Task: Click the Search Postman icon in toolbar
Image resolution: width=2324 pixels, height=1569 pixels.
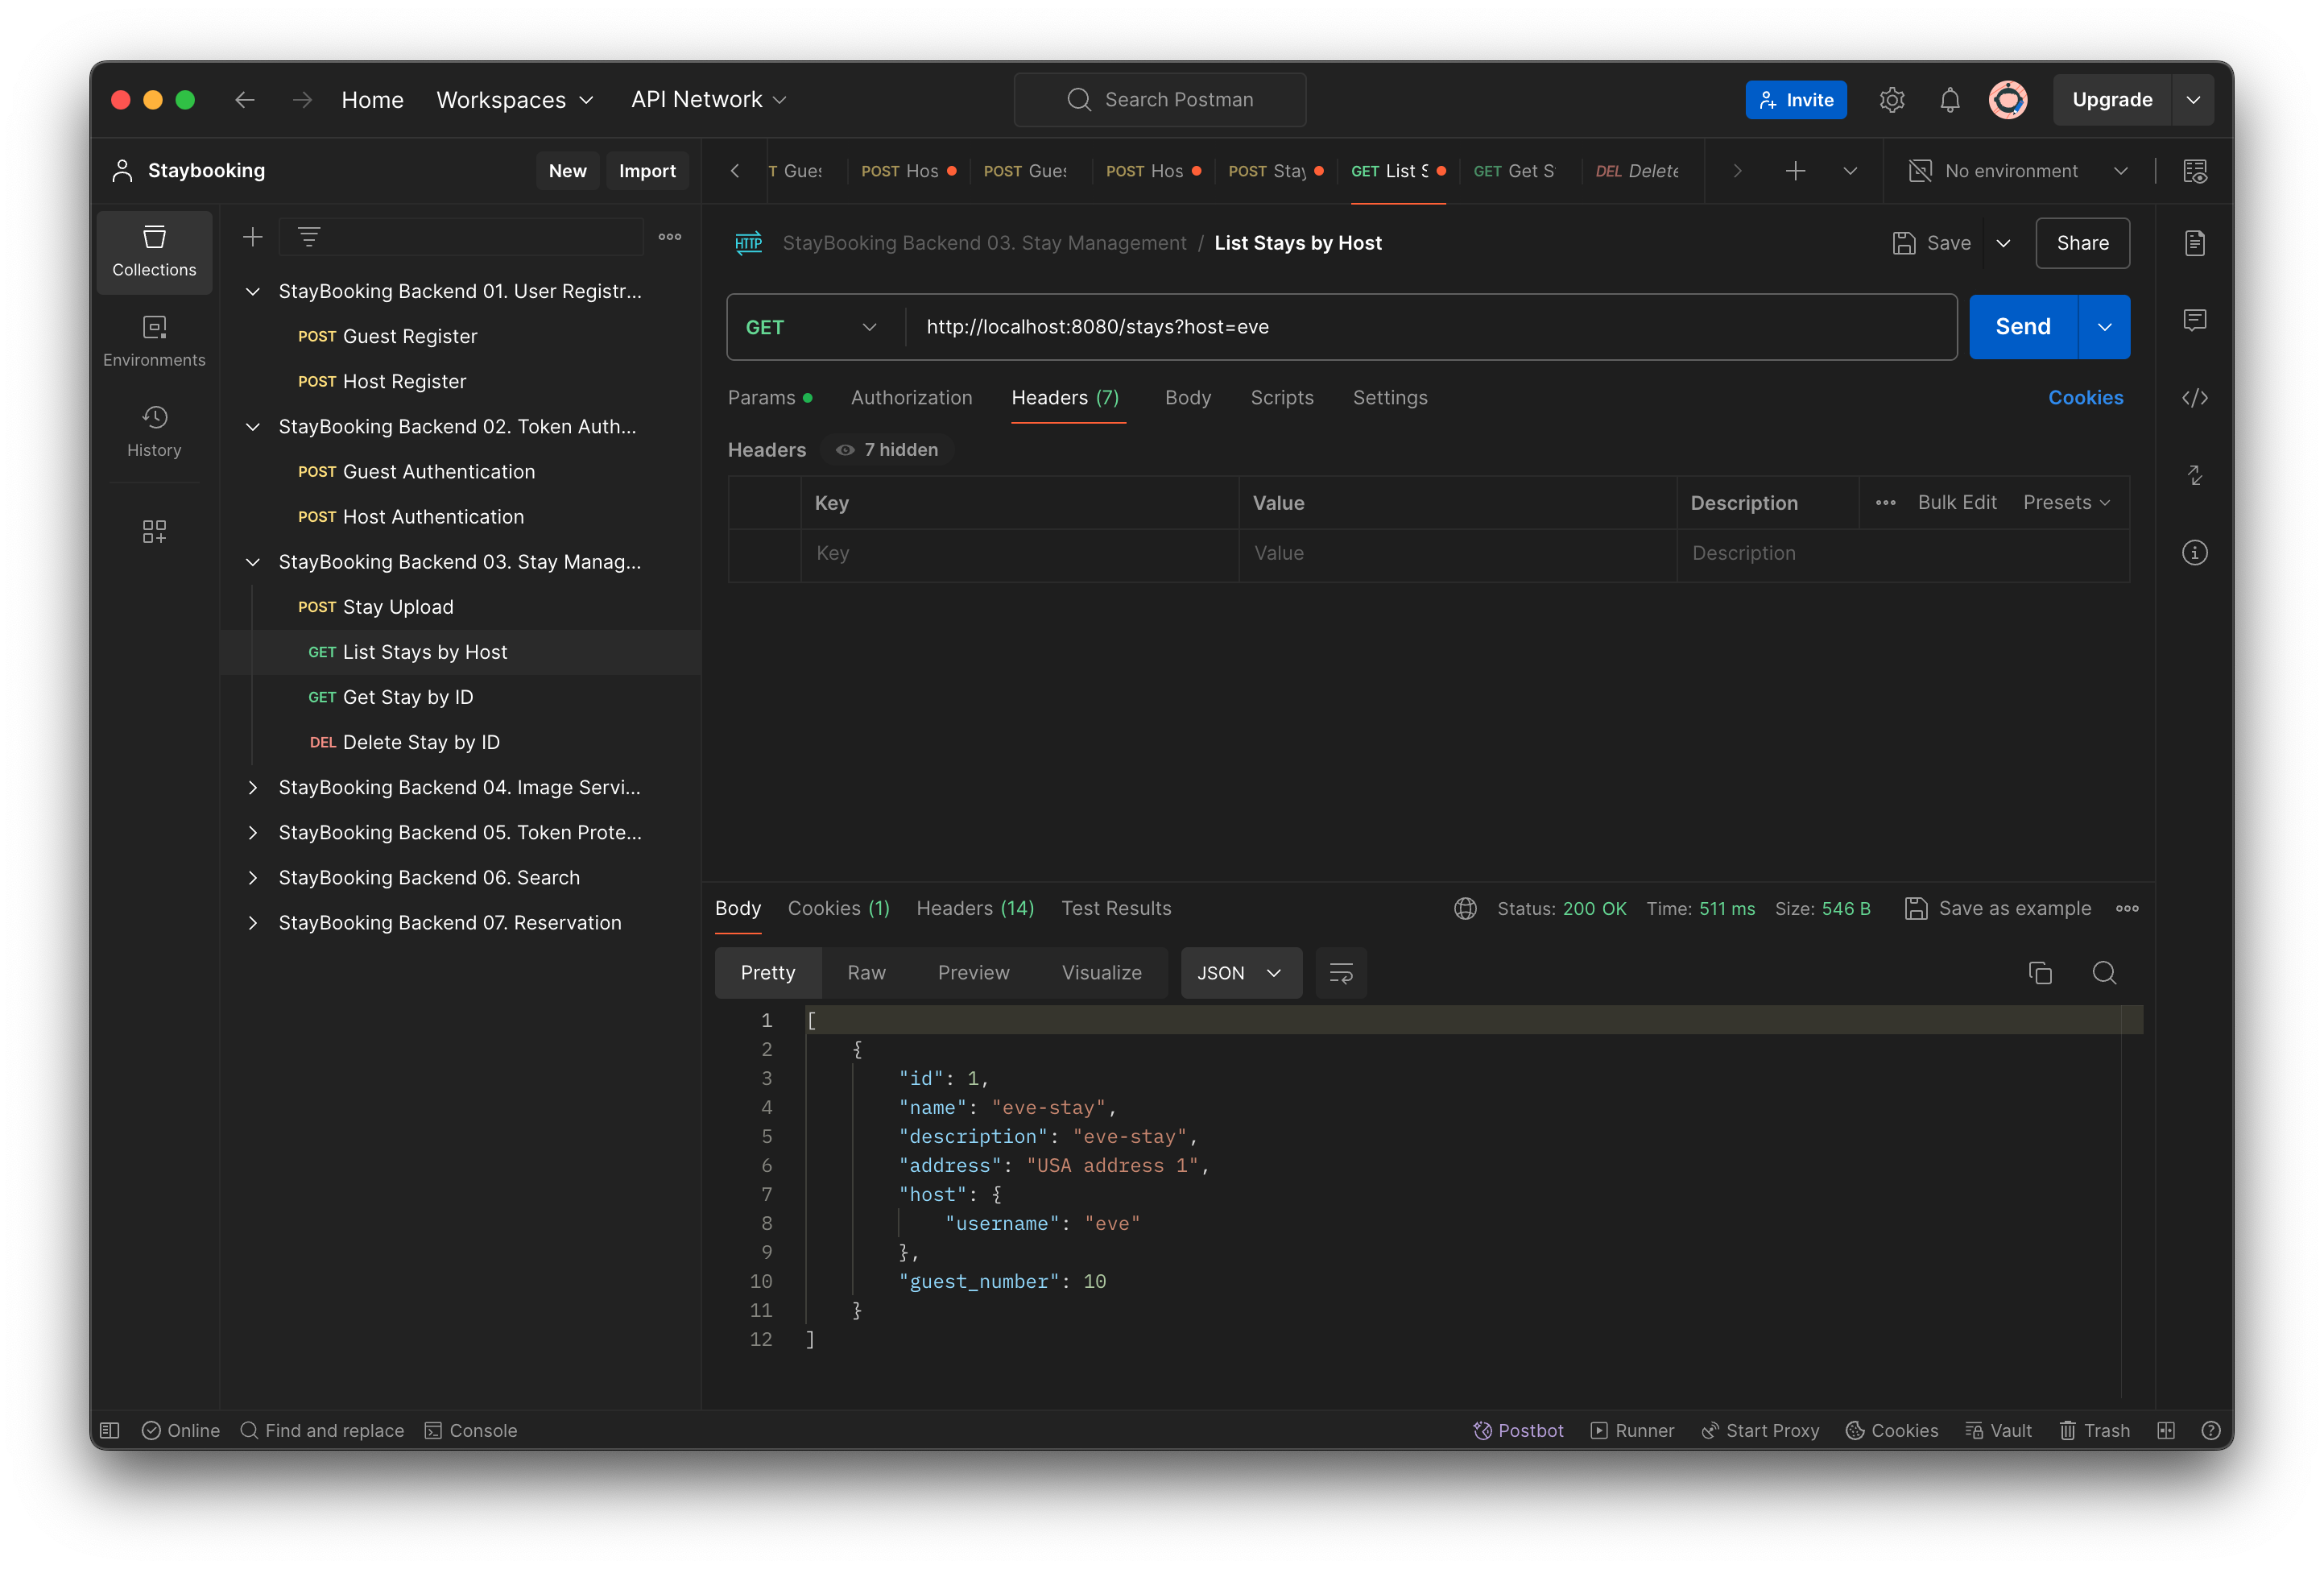Action: point(1081,100)
